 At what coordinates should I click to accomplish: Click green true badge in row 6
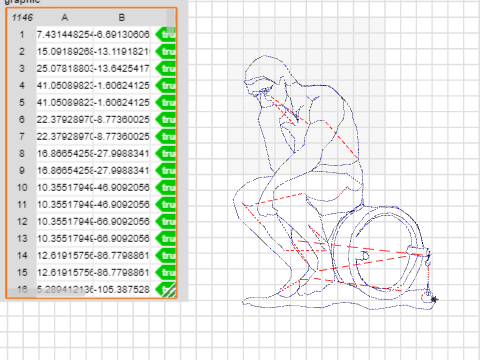point(165,119)
